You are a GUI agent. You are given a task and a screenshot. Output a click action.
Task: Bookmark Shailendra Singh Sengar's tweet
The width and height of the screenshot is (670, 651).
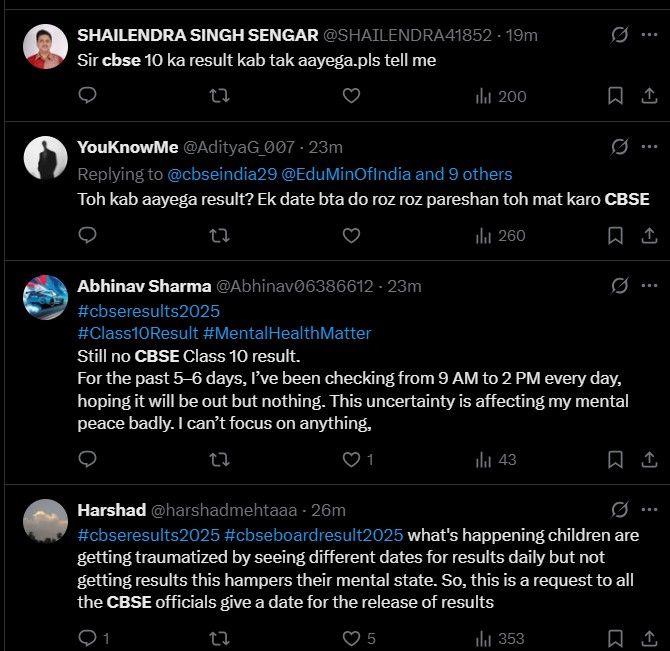point(616,96)
